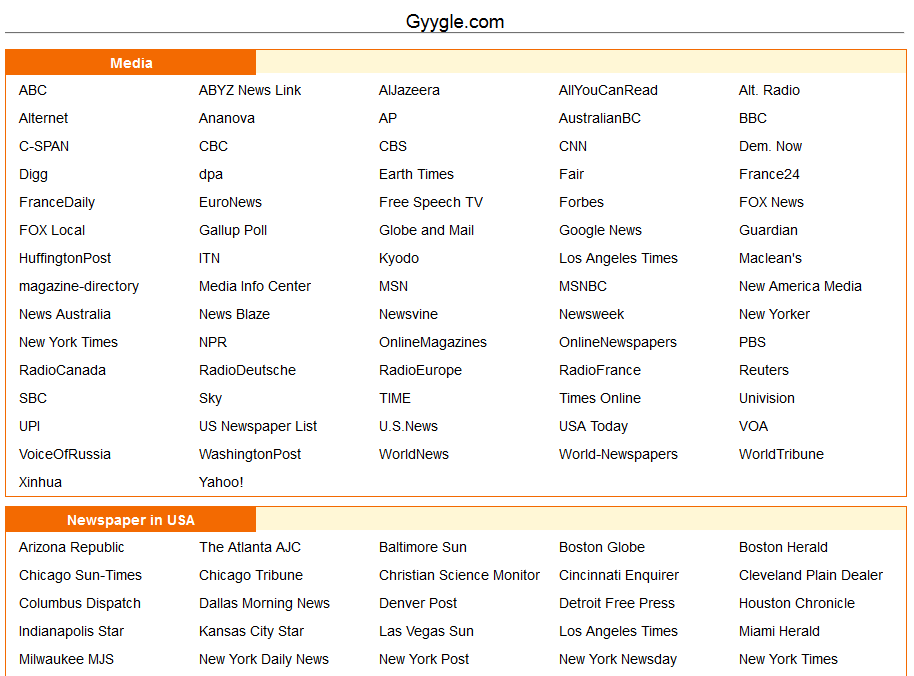This screenshot has height=676, width=914.
Task: Open the WashingtonPost link
Action: click(250, 454)
